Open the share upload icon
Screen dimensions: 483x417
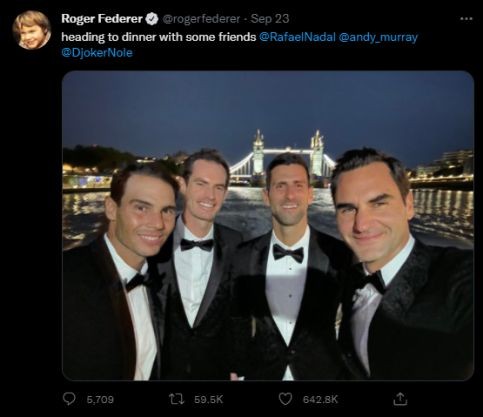(x=400, y=399)
